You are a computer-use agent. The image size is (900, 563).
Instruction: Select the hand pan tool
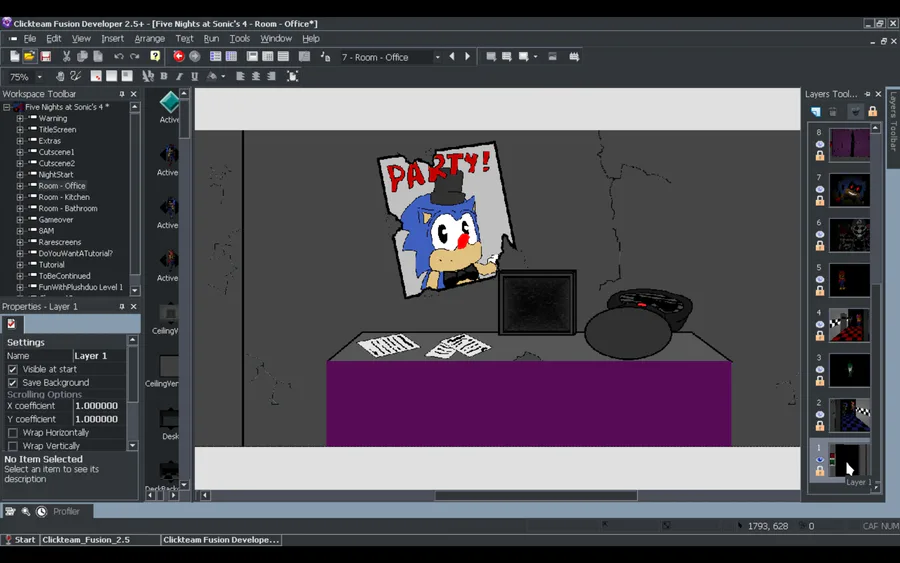point(60,76)
